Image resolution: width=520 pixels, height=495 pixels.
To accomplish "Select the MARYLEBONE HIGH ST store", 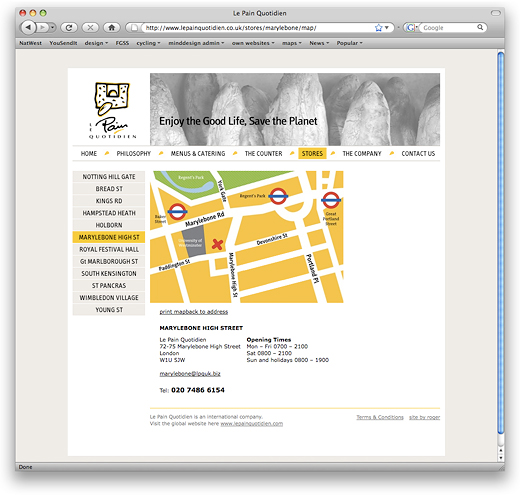I will click(x=109, y=237).
